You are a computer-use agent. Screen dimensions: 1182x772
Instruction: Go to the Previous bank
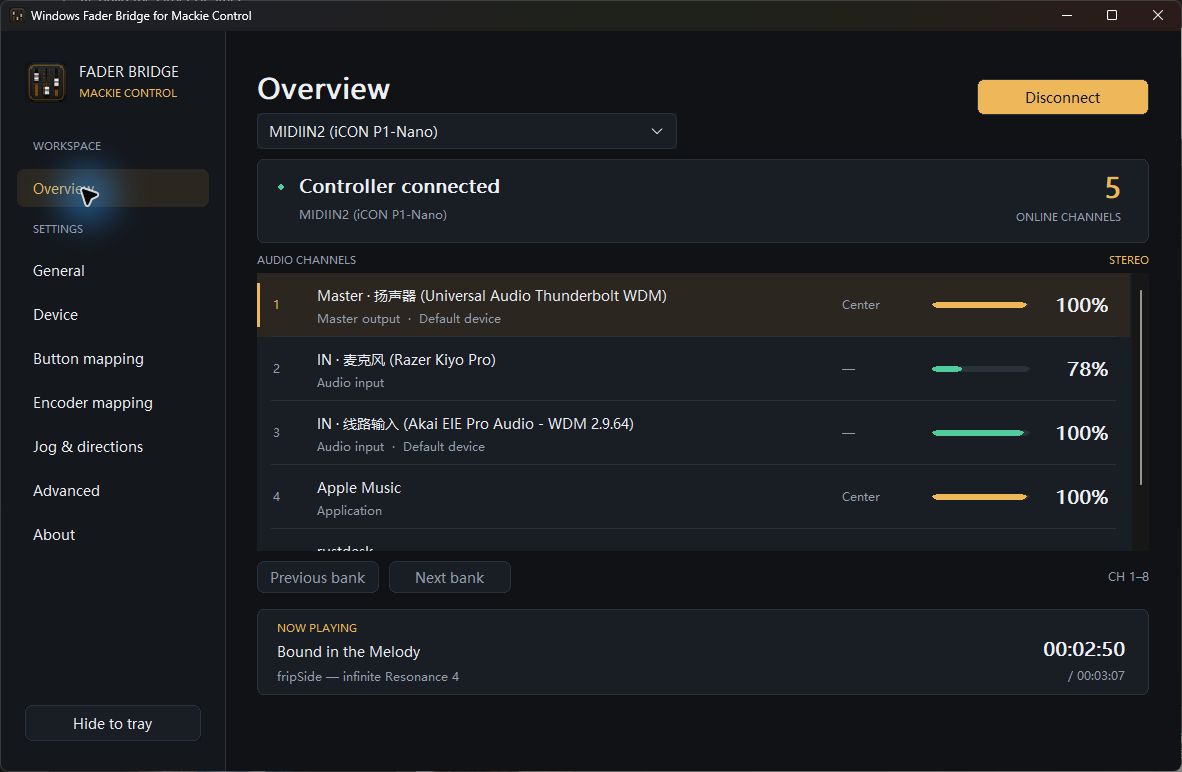[x=317, y=577]
